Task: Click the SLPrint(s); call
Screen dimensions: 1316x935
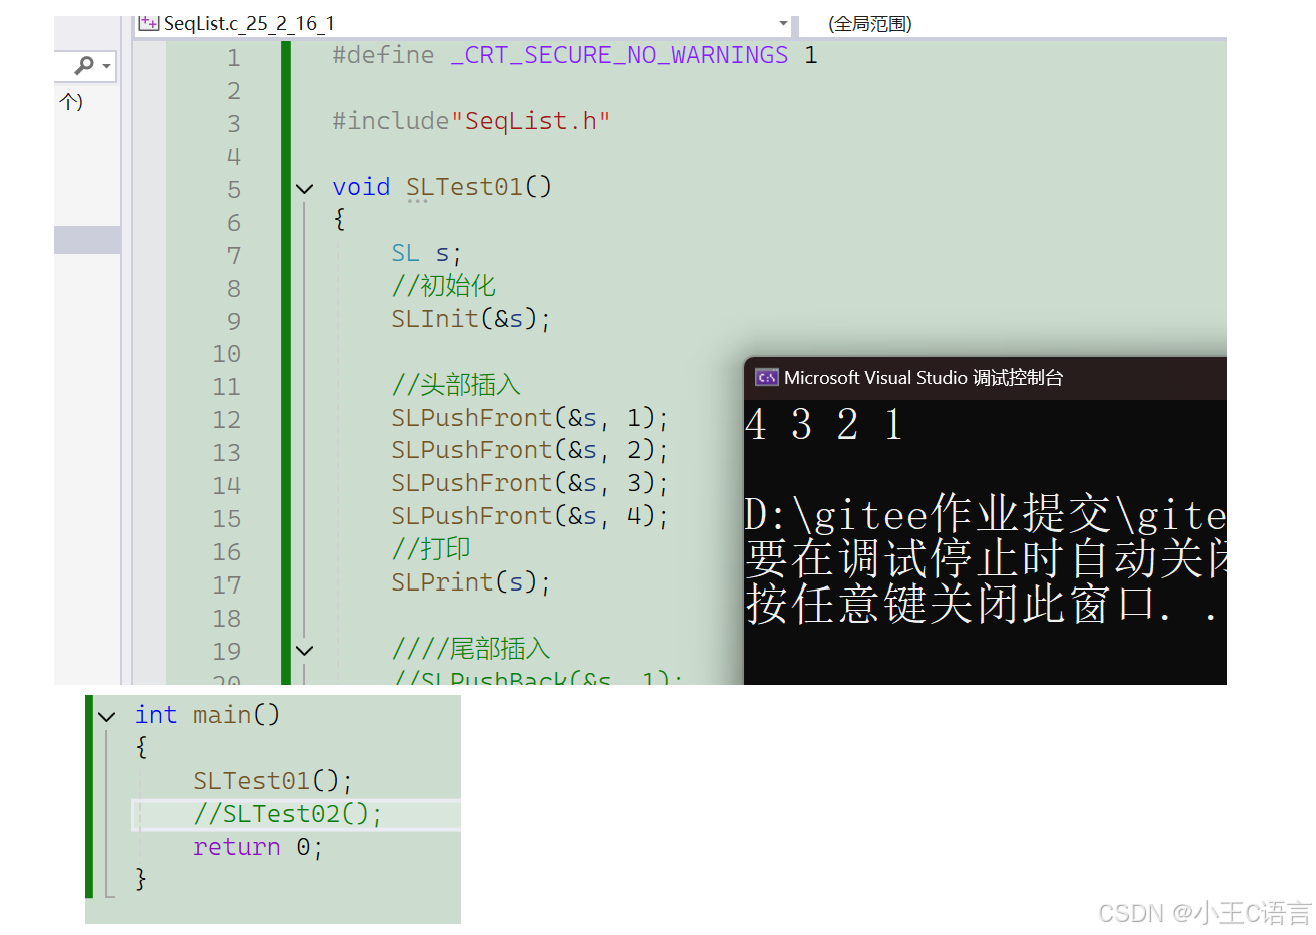Action: tap(471, 582)
